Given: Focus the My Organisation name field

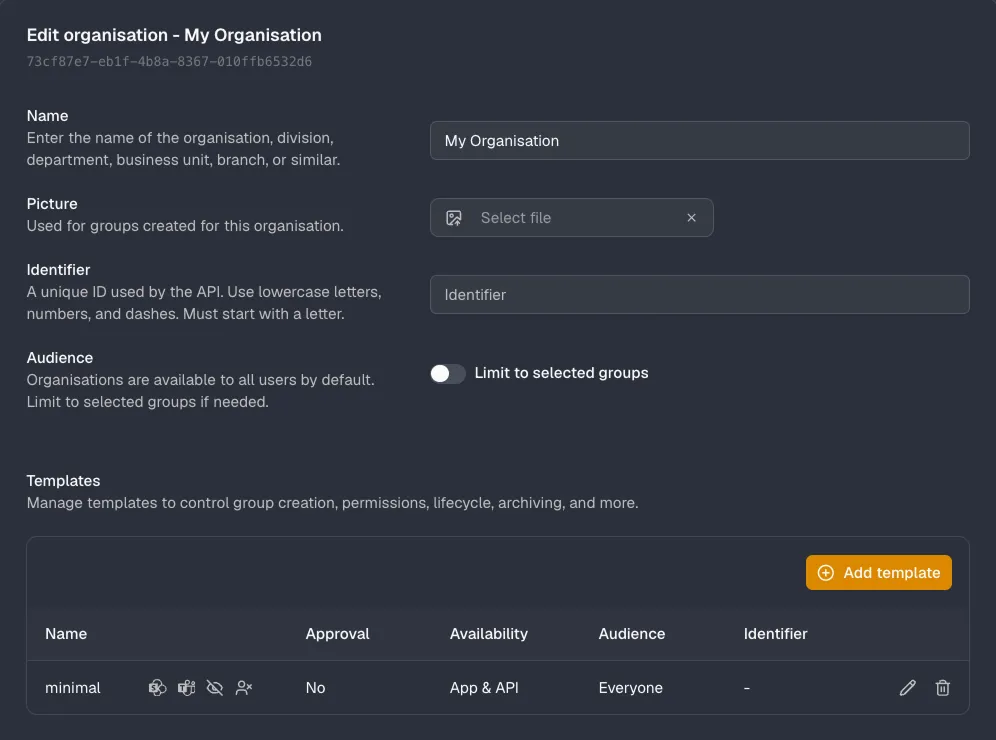Looking at the screenshot, I should coord(699,140).
